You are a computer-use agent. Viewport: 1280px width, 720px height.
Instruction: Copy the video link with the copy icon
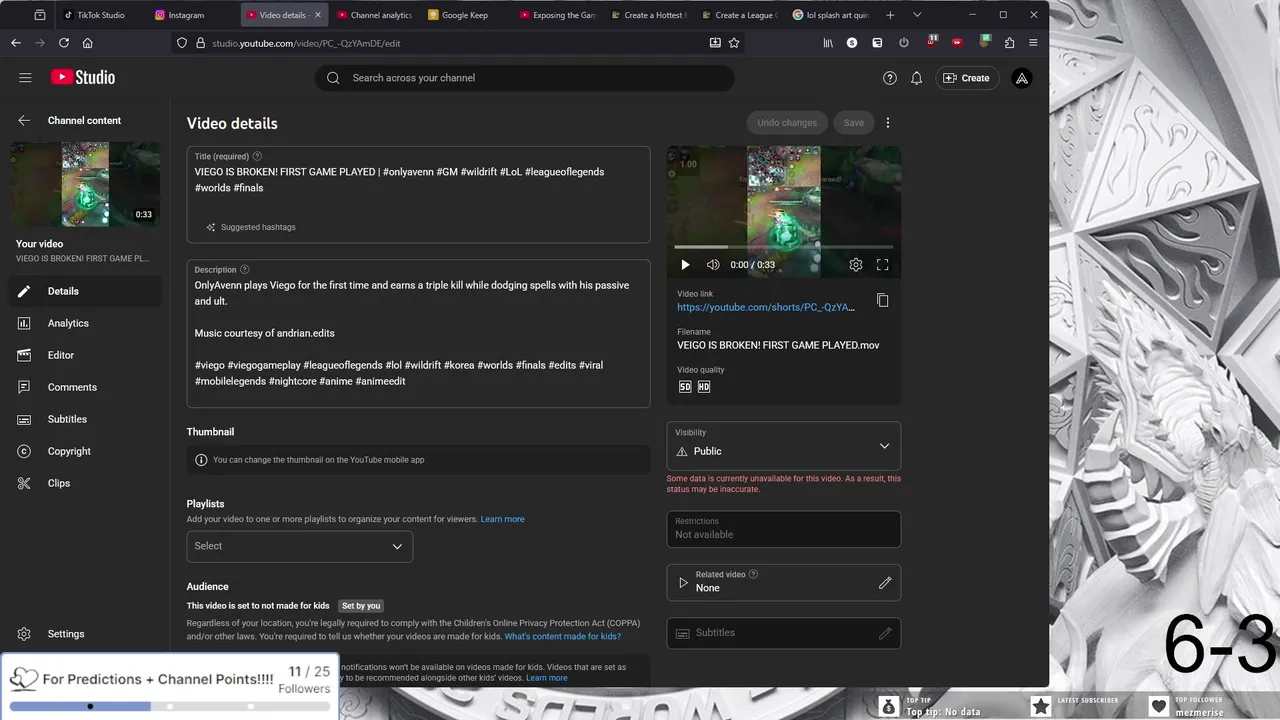point(882,301)
